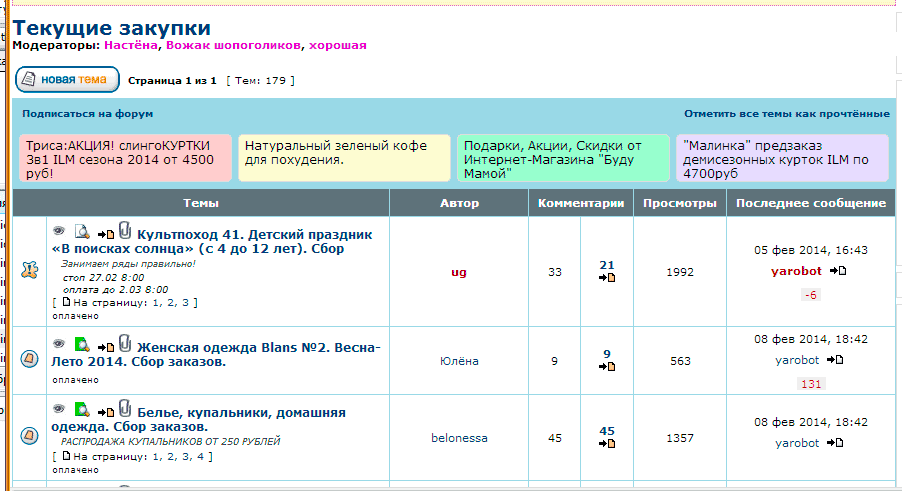
Task: Mark all topics read via "Отметить все темы как прочтённые"
Action: pos(786,114)
